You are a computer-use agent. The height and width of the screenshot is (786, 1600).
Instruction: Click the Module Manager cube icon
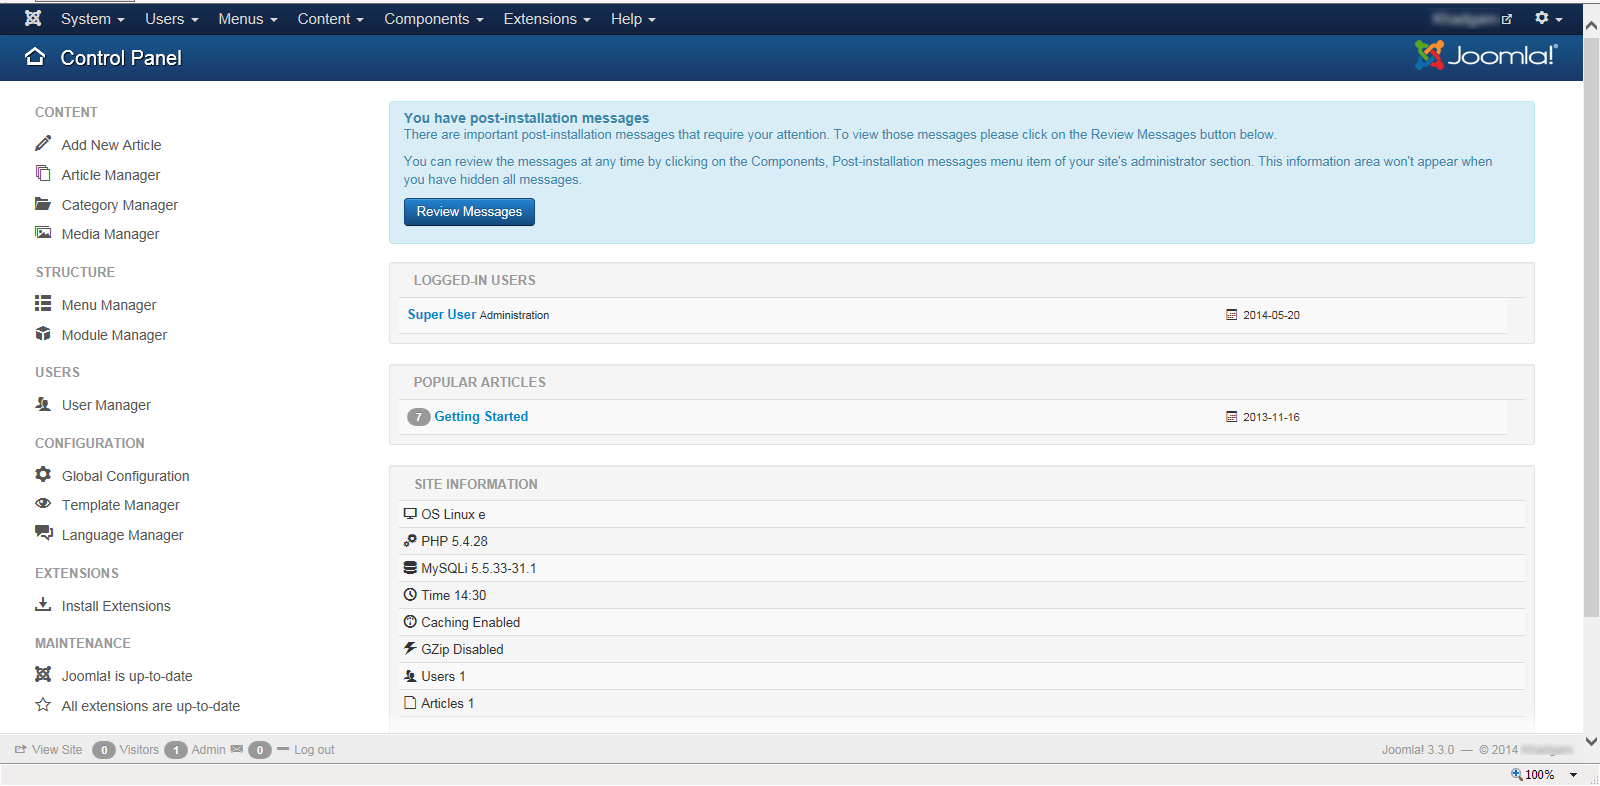43,333
